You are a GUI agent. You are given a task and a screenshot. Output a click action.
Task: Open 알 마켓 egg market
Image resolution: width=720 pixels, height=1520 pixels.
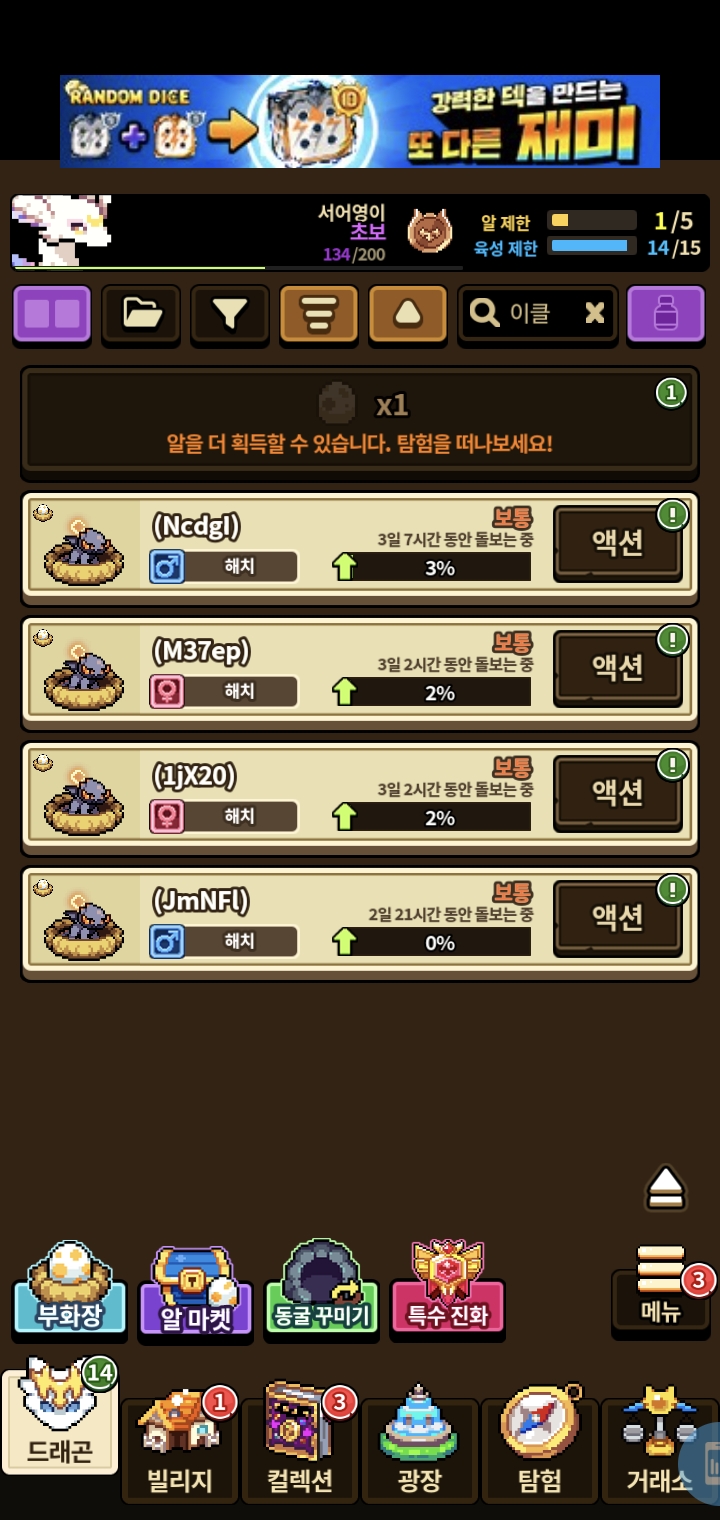(x=196, y=1291)
